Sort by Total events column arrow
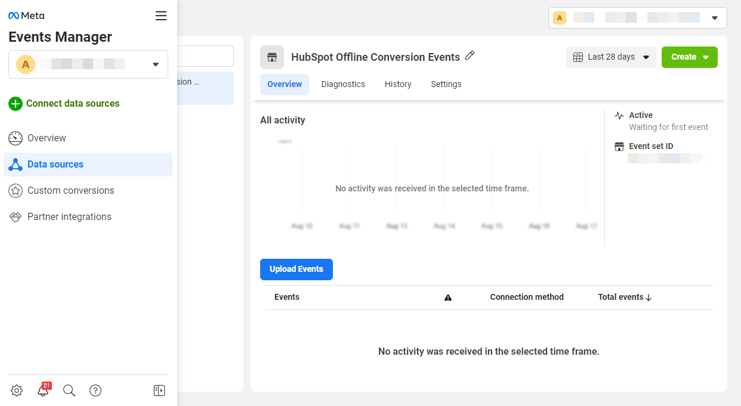 point(648,297)
